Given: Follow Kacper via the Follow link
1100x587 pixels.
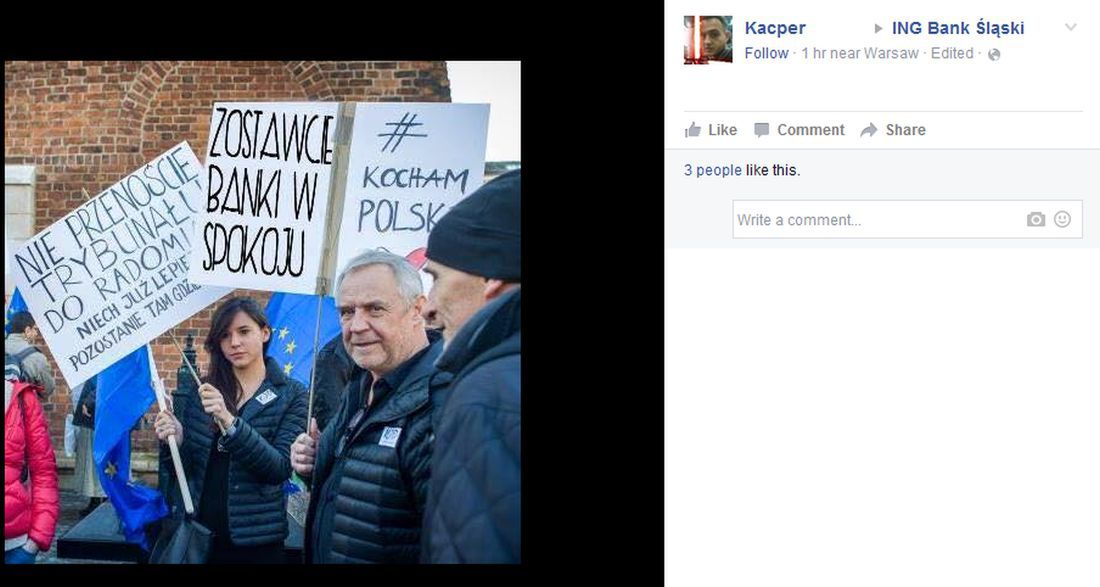Looking at the screenshot, I should (x=766, y=53).
